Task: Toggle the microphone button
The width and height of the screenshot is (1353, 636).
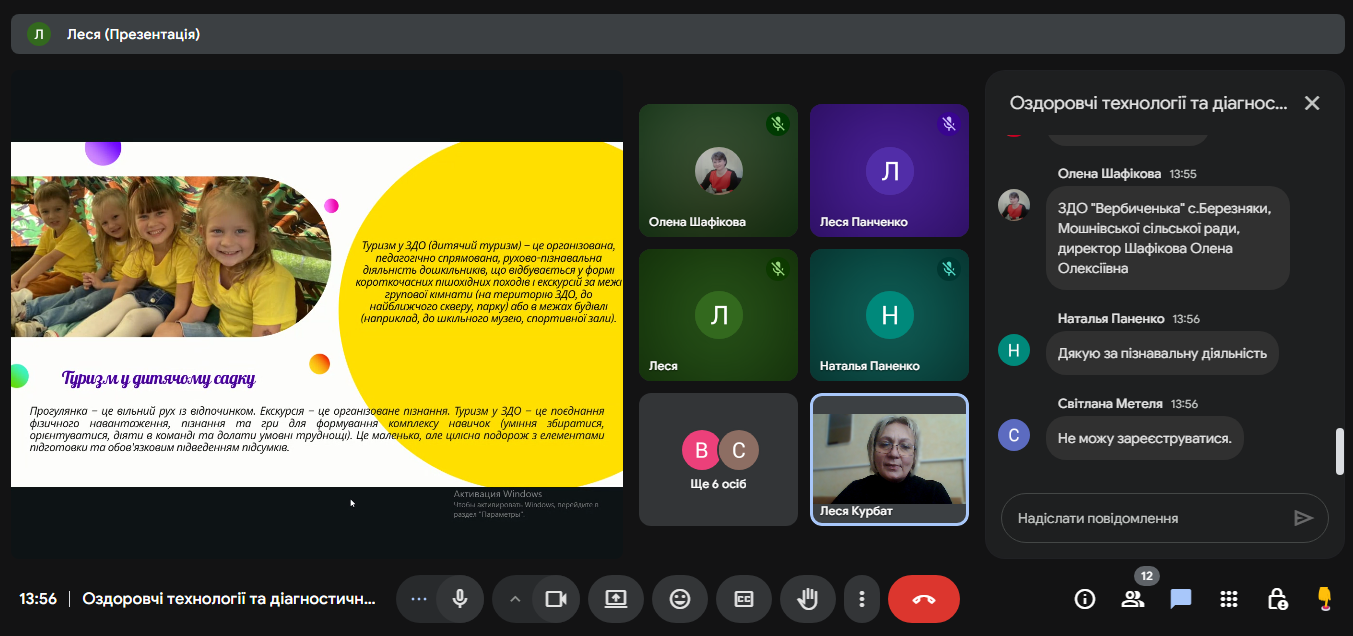Action: [x=460, y=599]
